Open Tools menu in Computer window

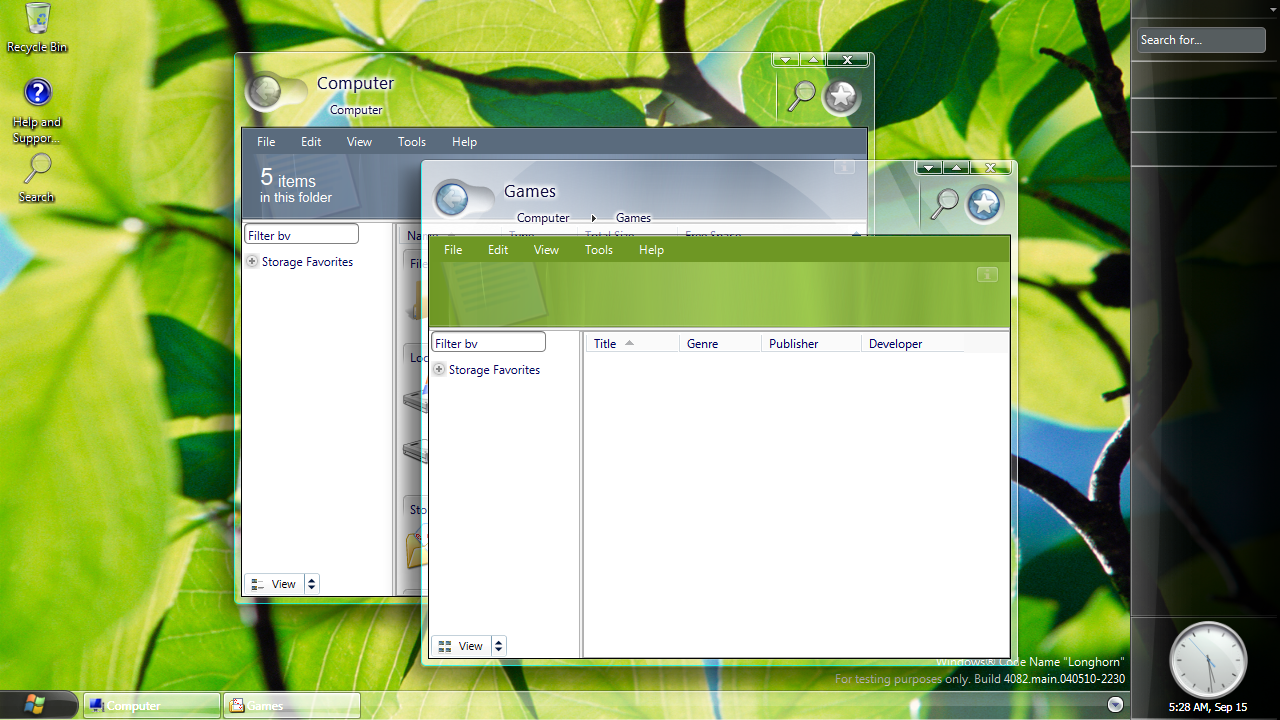coord(412,142)
